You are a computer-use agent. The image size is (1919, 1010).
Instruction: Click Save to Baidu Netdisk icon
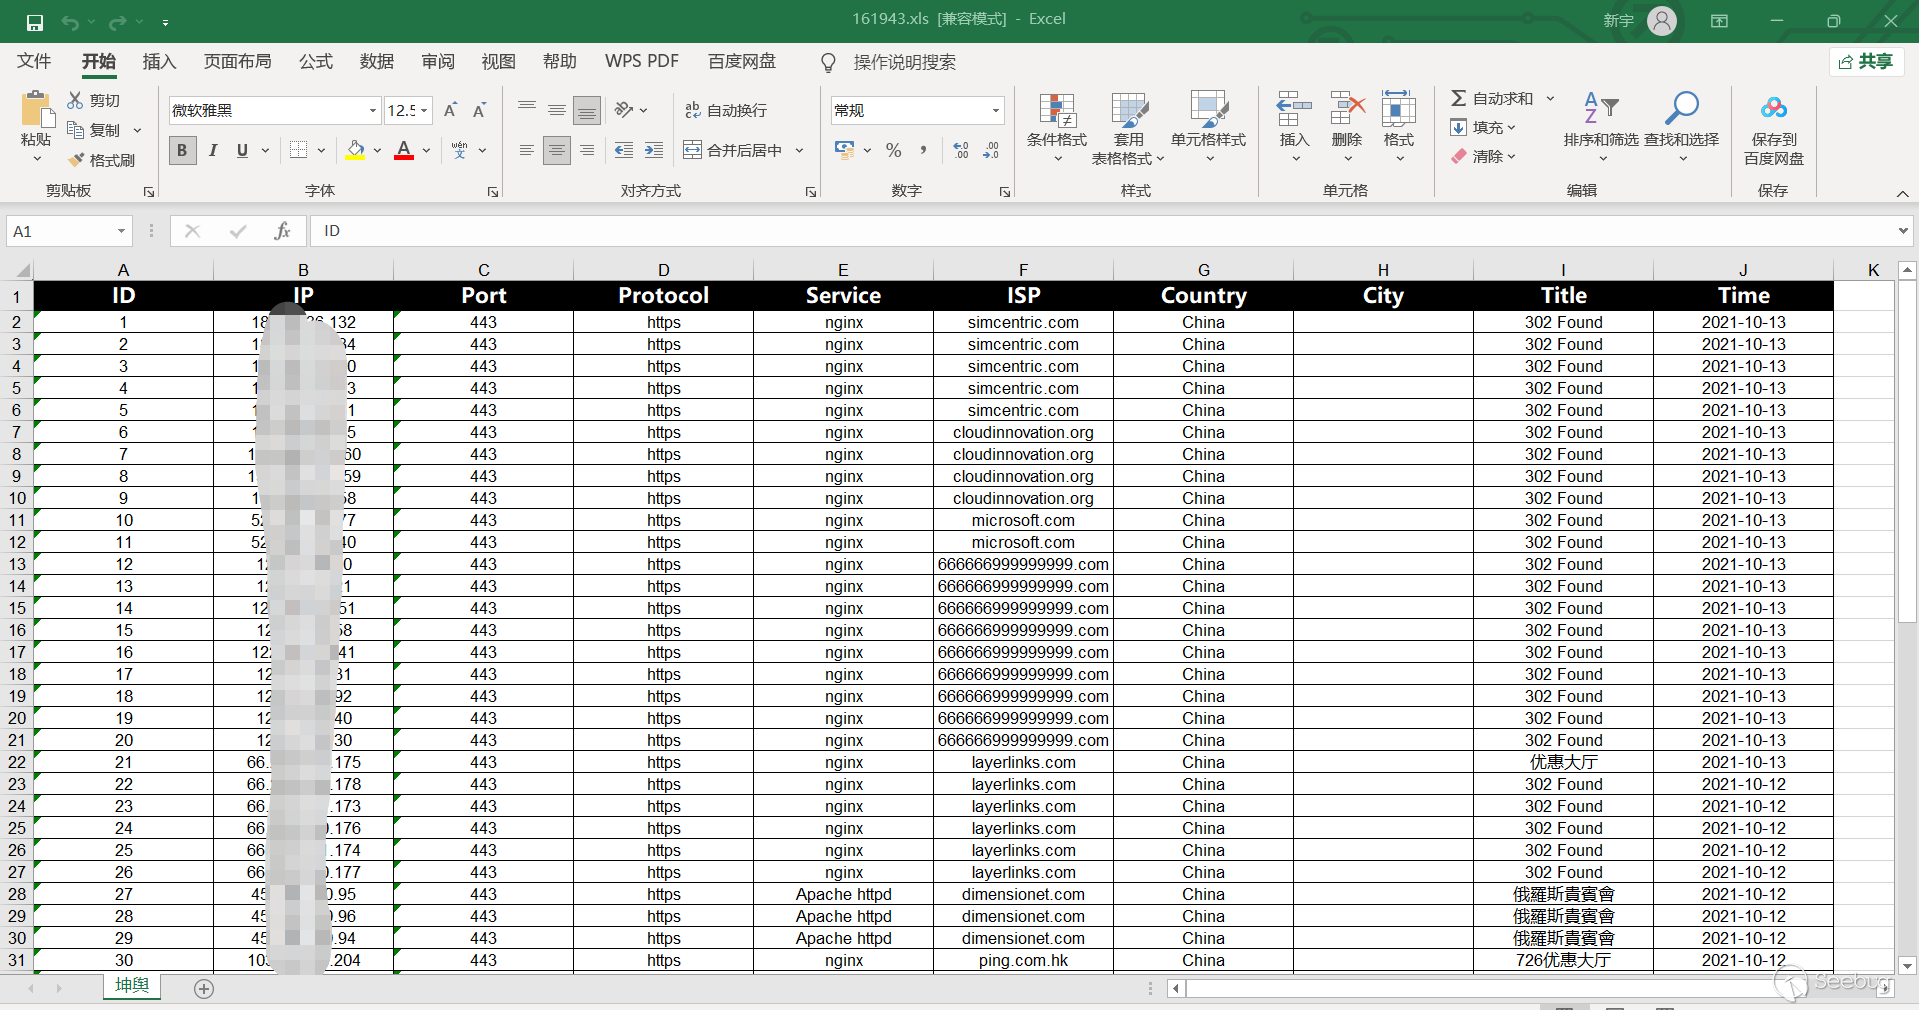(1774, 108)
